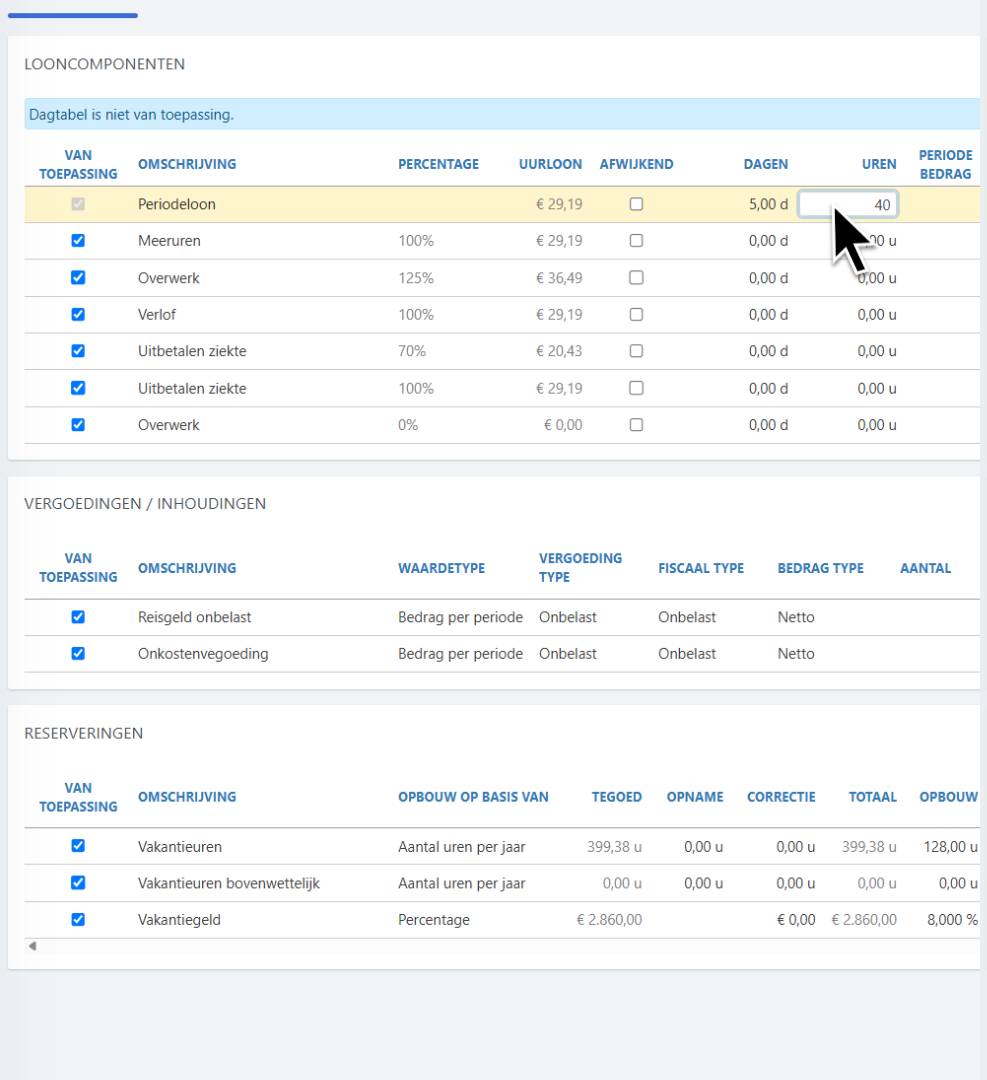Click the Dagen value for Periodeloon
987x1080 pixels.
(x=768, y=205)
